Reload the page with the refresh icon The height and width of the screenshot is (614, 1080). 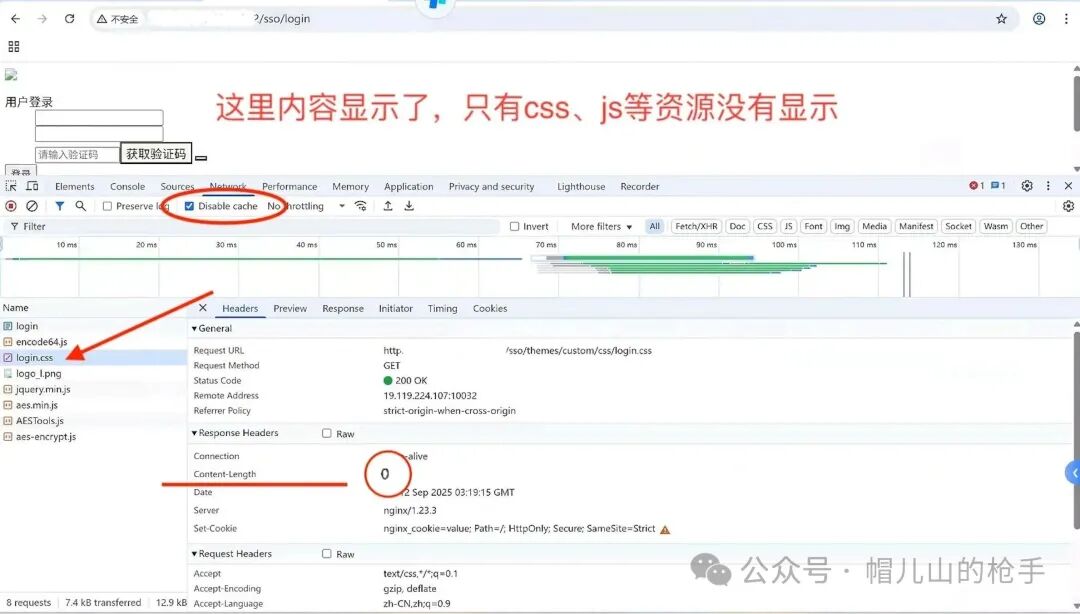point(70,19)
